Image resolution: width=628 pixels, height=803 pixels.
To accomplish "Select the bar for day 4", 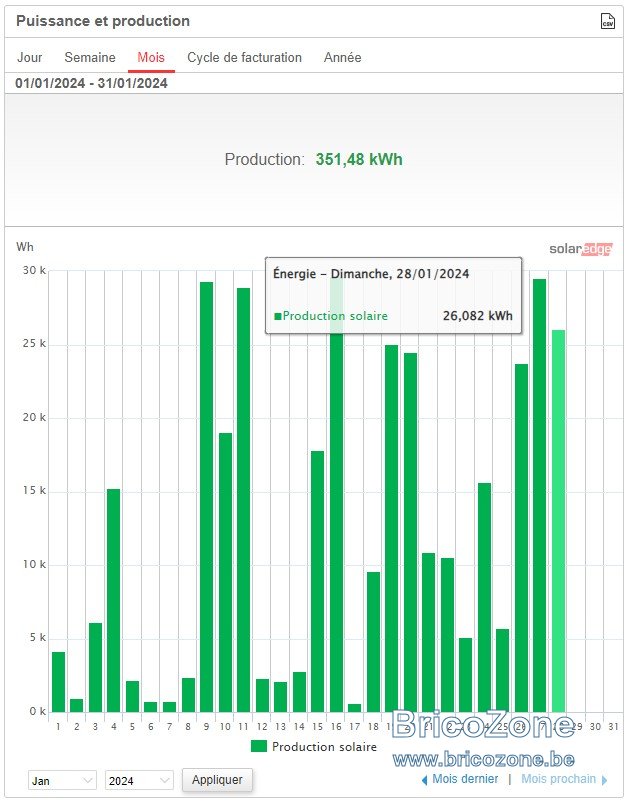I will tap(114, 601).
